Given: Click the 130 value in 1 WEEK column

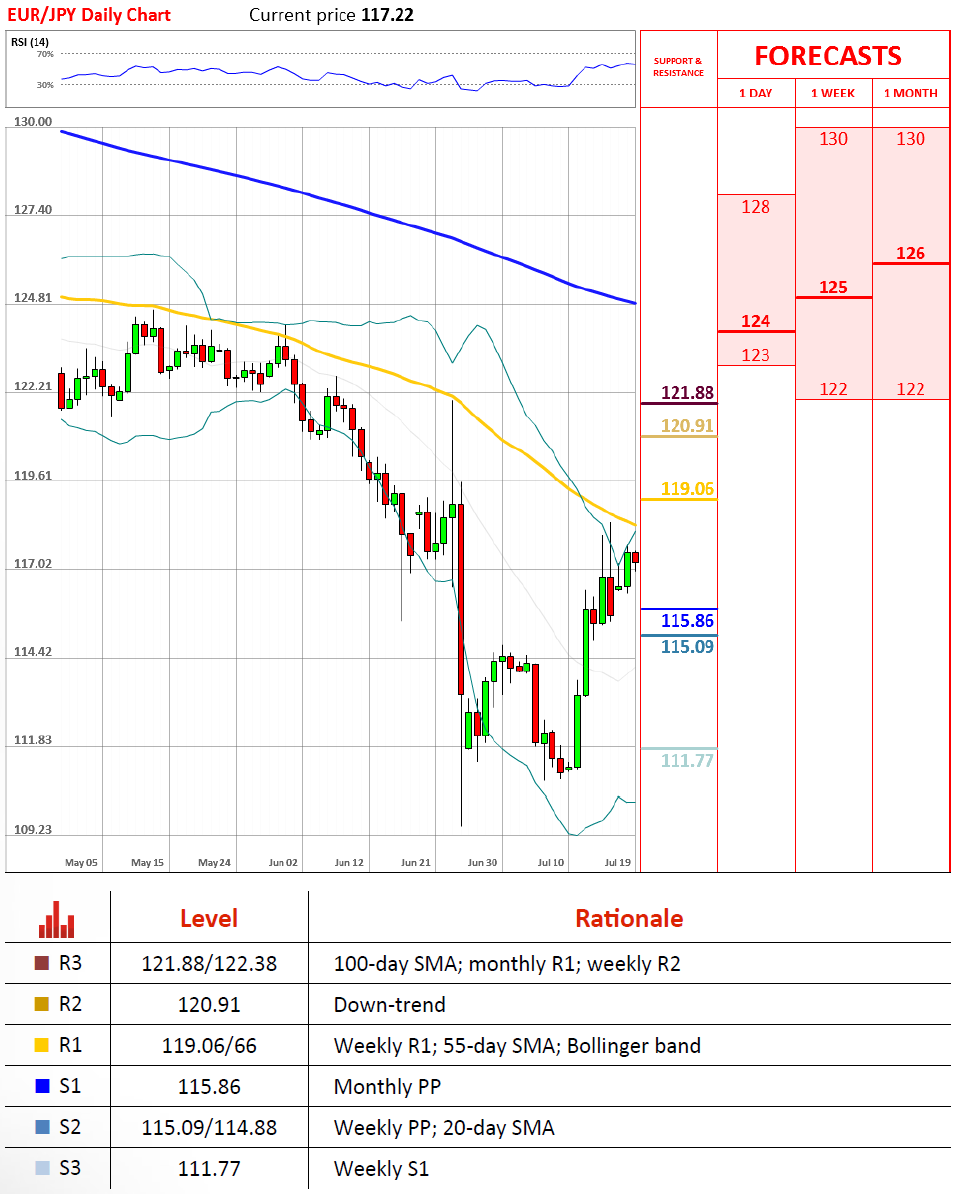Looking at the screenshot, I should [x=833, y=139].
